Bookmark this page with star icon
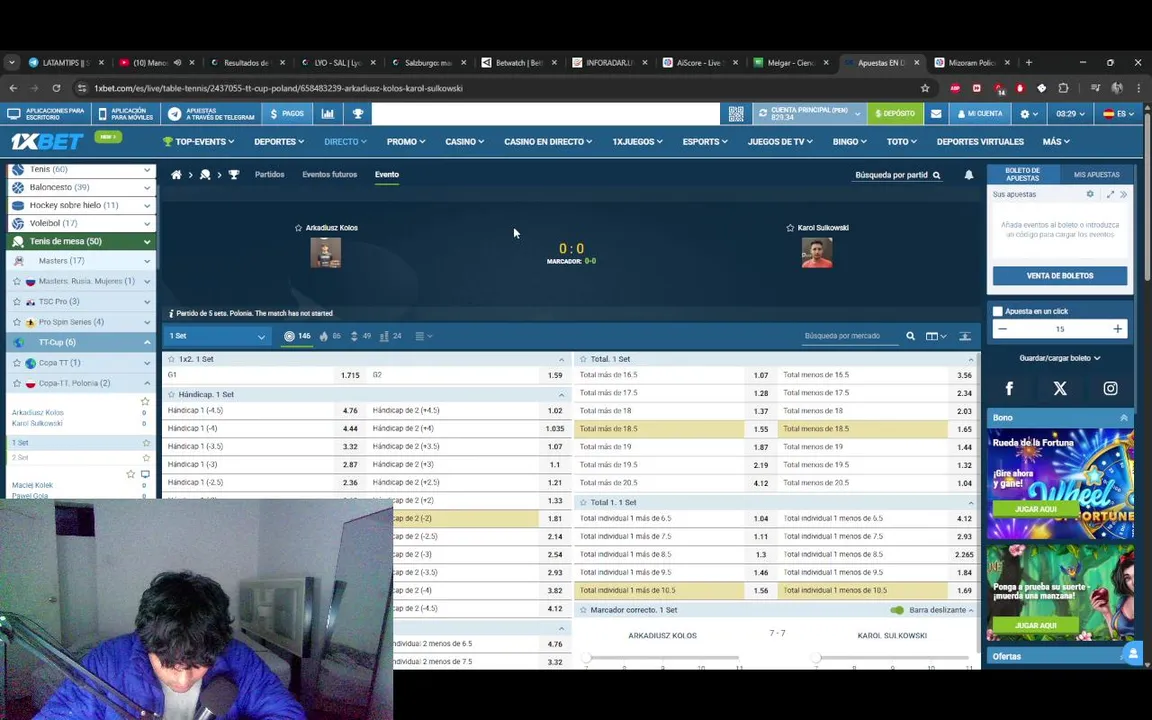Image resolution: width=1152 pixels, height=720 pixels. point(925,88)
